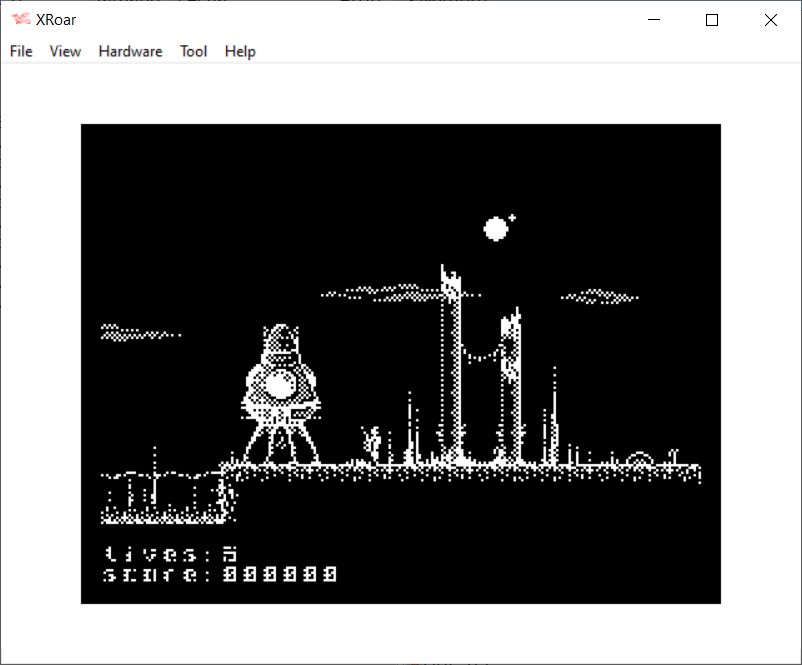This screenshot has height=665, width=802.
Task: Open the File menu
Action: 21,51
